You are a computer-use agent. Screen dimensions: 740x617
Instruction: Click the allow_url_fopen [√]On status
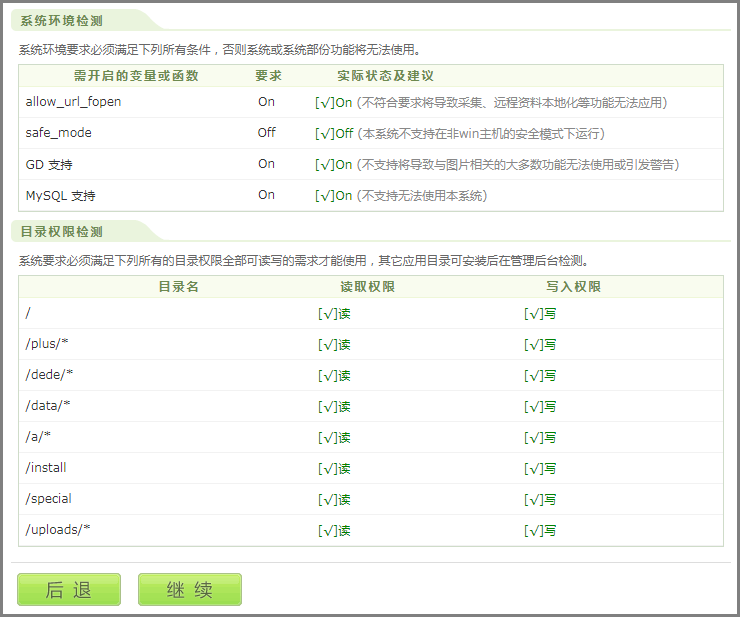334,102
